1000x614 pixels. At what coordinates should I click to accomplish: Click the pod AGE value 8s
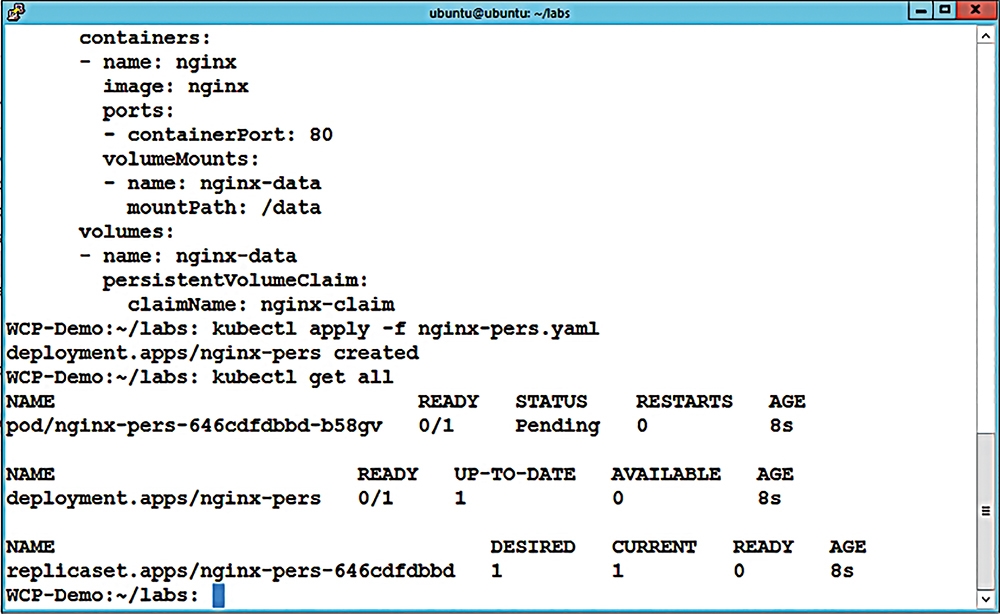781,426
